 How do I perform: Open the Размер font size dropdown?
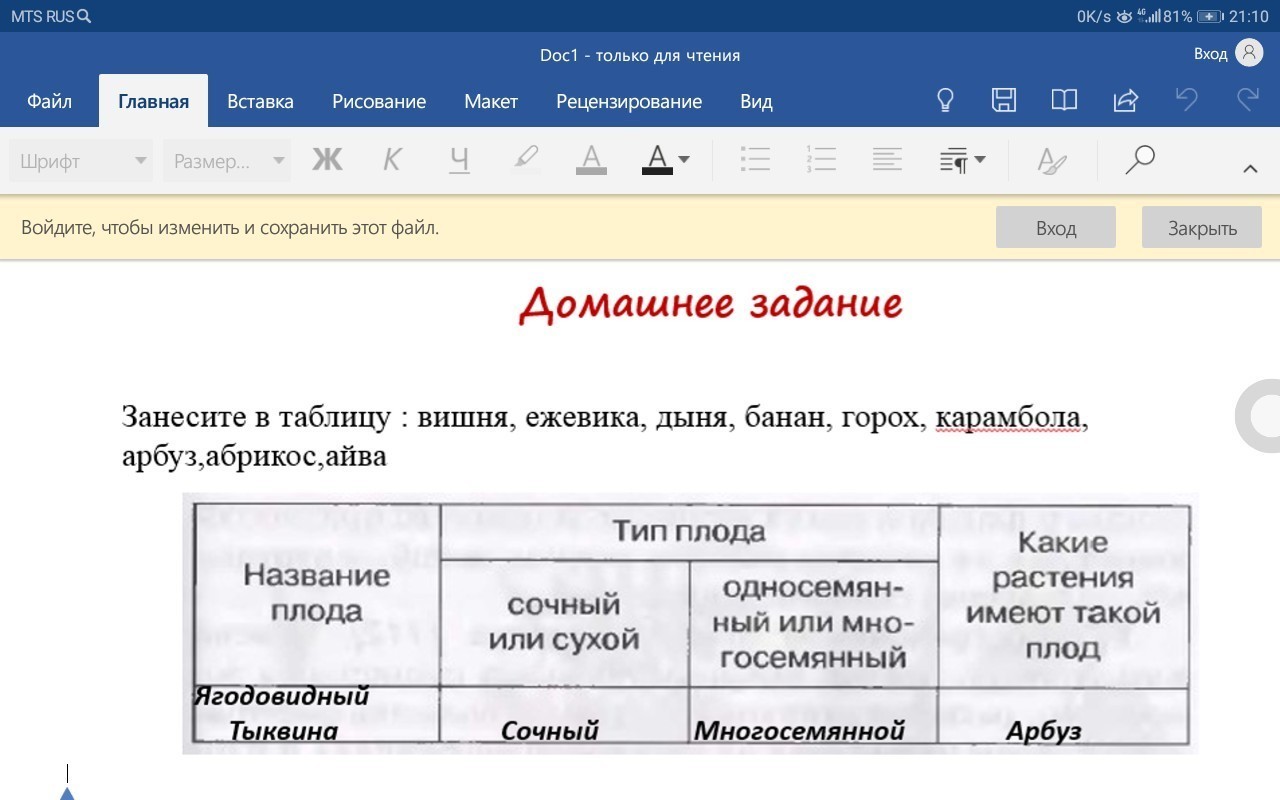click(227, 161)
